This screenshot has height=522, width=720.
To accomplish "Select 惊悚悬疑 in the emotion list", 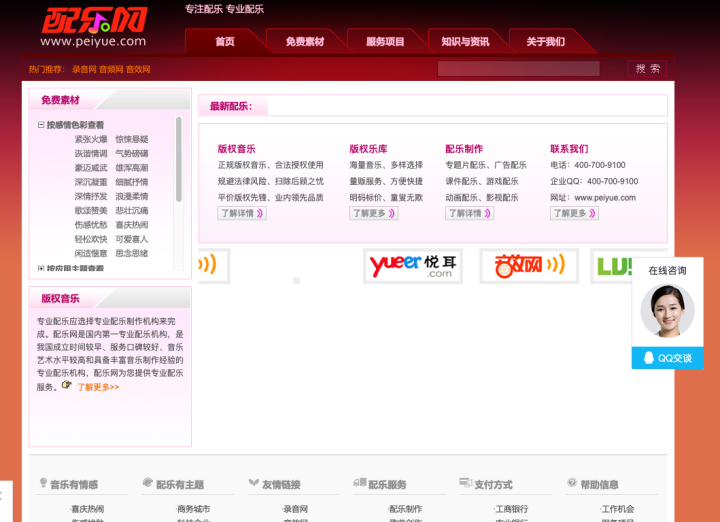I will pyautogui.click(x=132, y=139).
